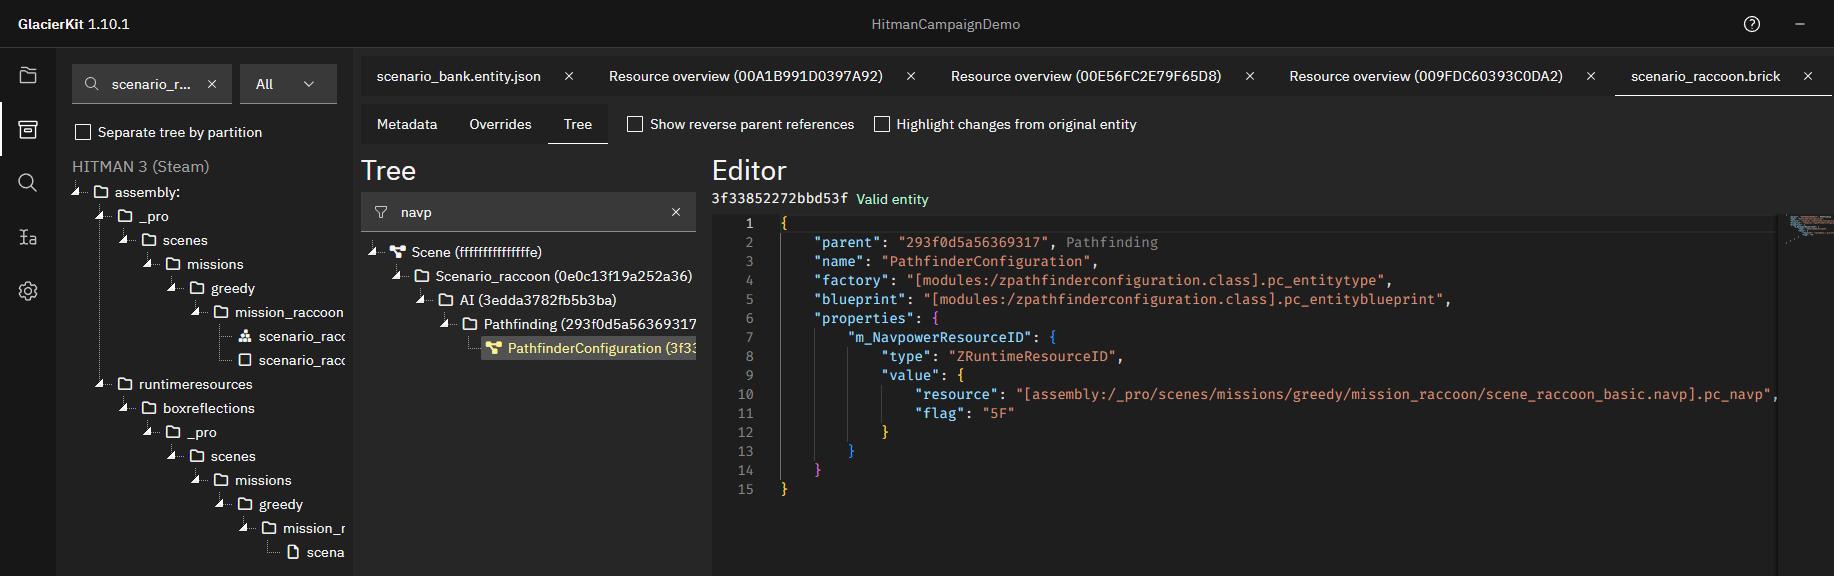
Task: Clear the navp tree filter
Action: (x=676, y=212)
